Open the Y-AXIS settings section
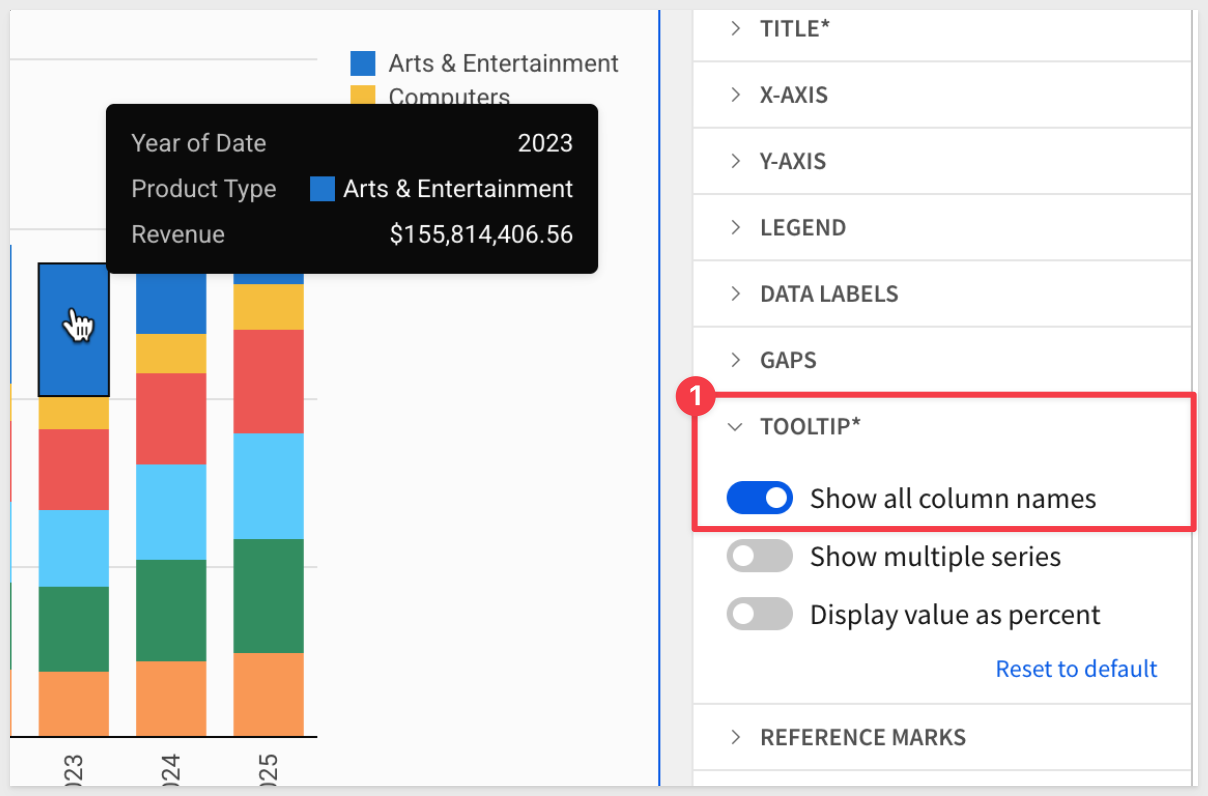 [792, 161]
